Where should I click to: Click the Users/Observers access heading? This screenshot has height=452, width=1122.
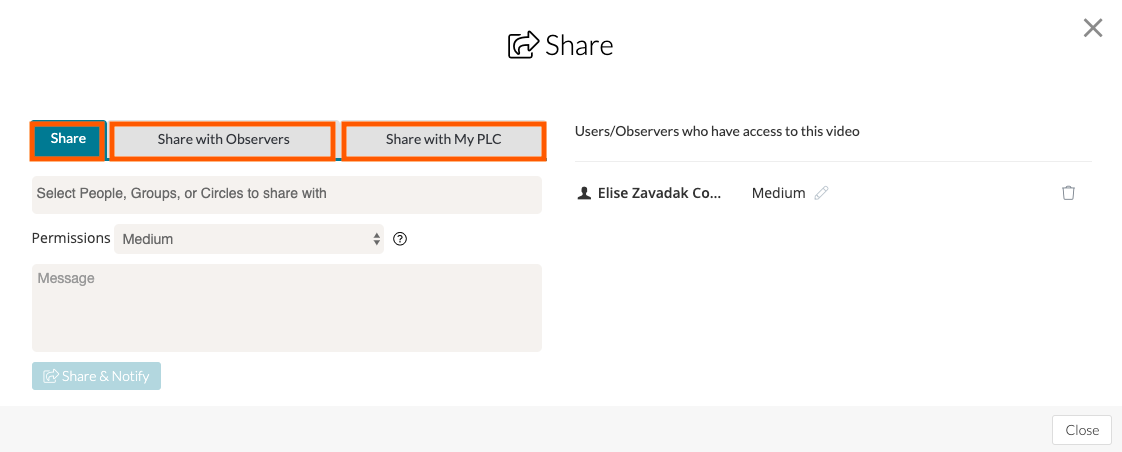717,131
